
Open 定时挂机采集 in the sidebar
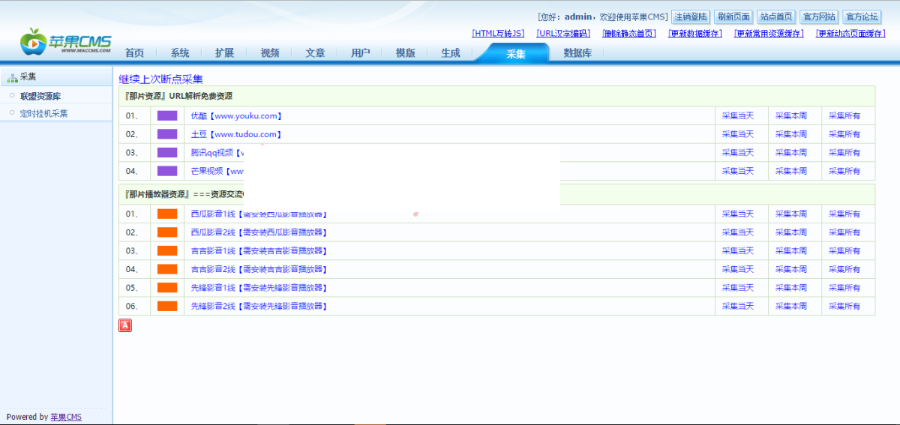point(44,113)
